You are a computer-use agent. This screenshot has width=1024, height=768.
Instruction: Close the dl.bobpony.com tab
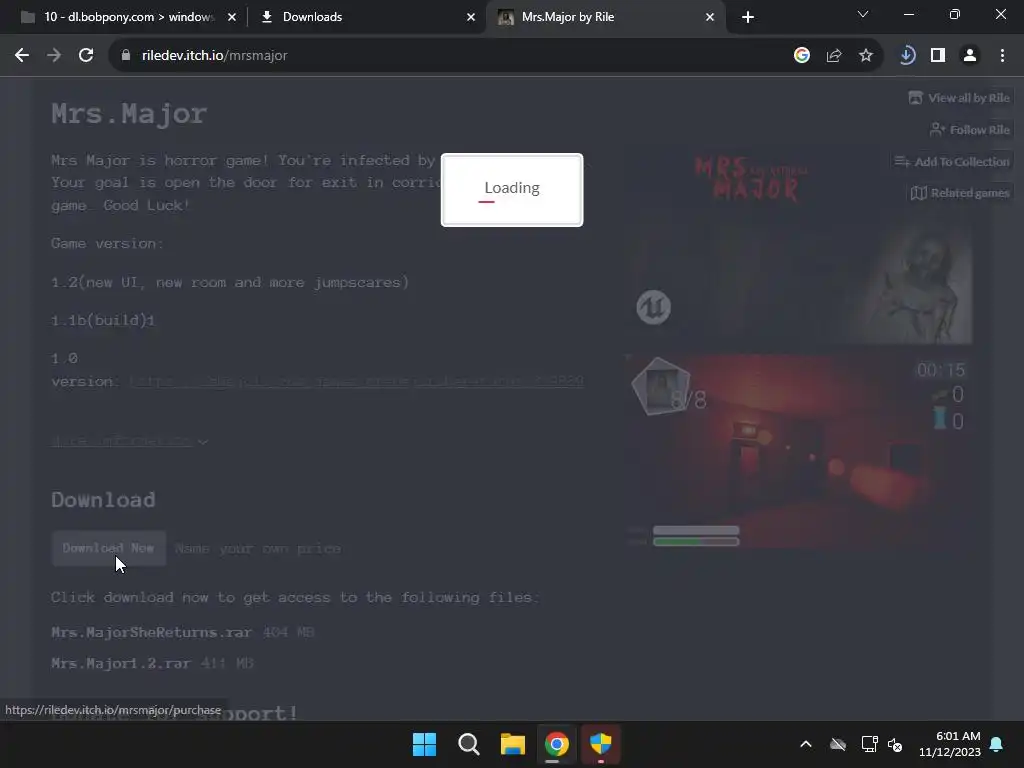[232, 17]
